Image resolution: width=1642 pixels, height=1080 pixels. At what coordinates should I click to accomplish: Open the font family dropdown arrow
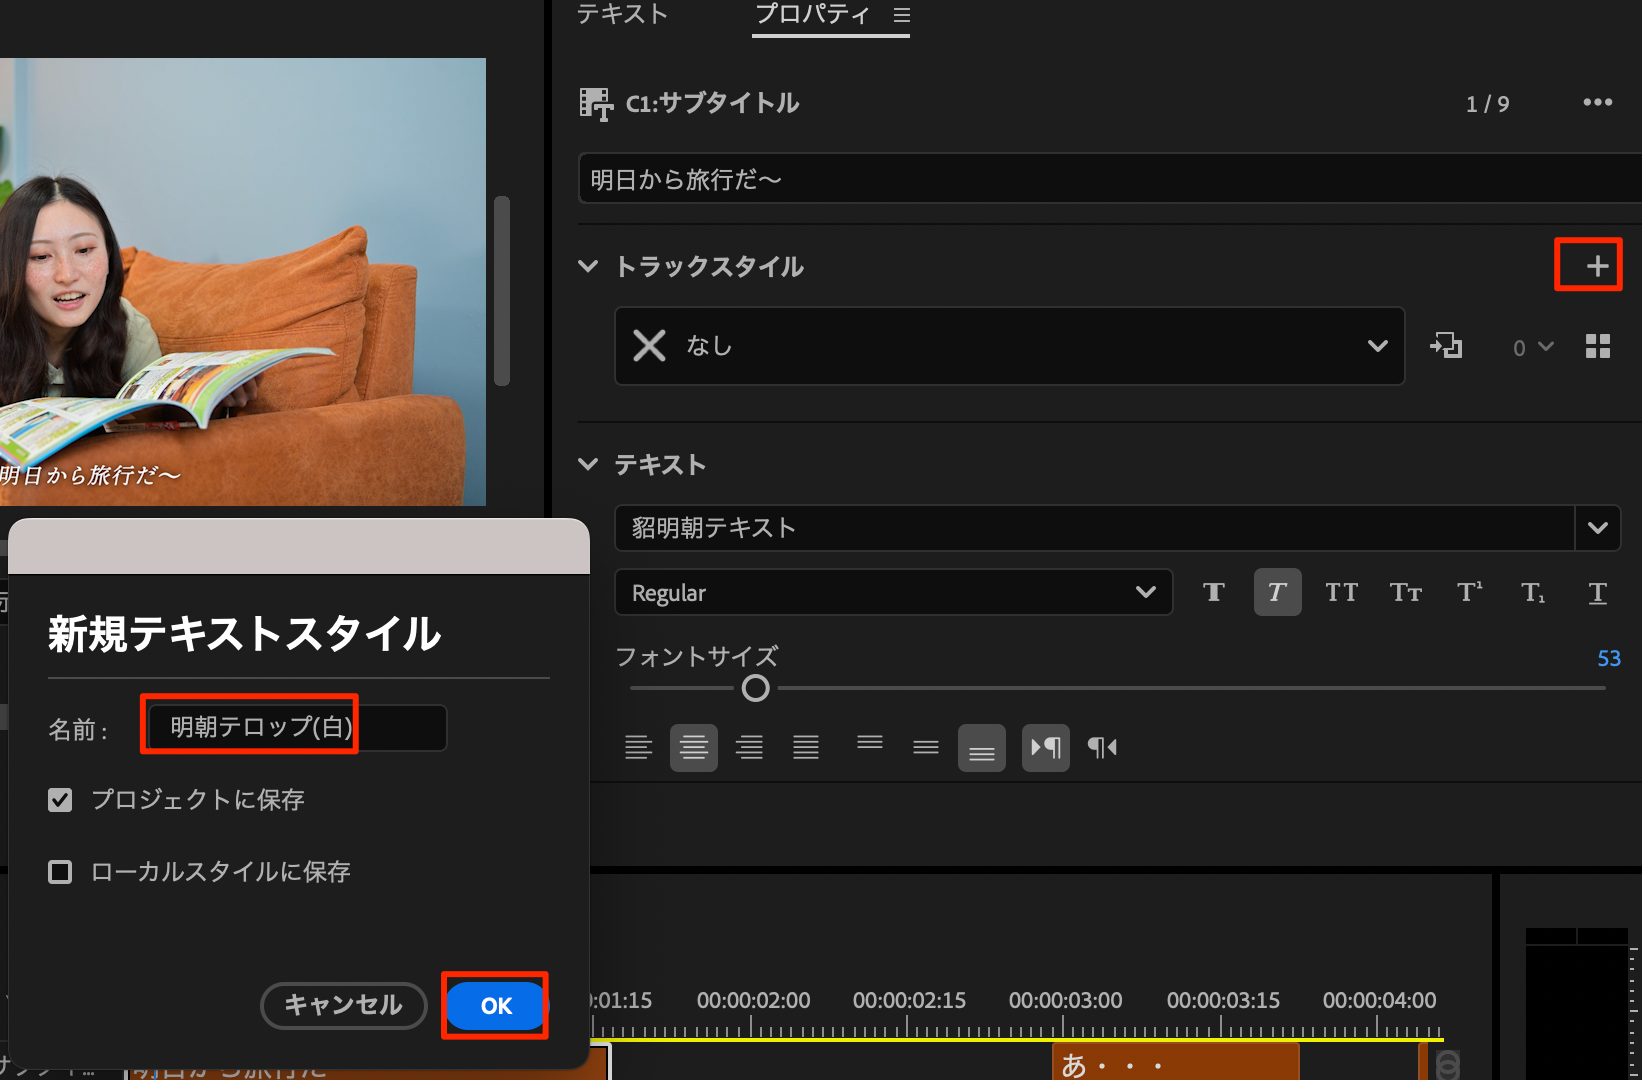tap(1597, 528)
